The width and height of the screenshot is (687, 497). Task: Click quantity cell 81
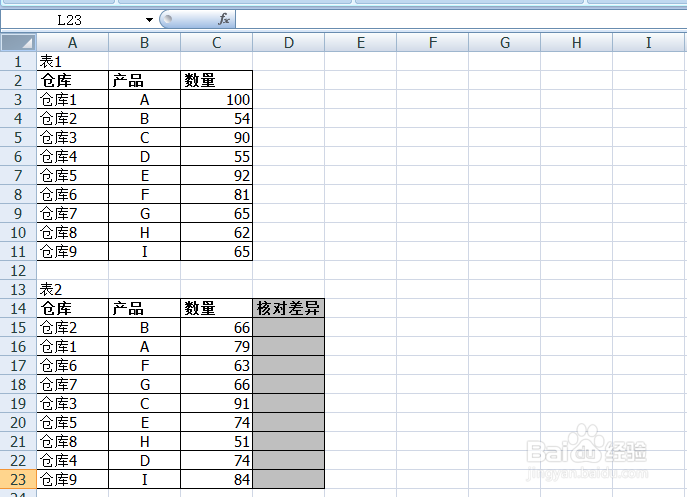tap(216, 195)
